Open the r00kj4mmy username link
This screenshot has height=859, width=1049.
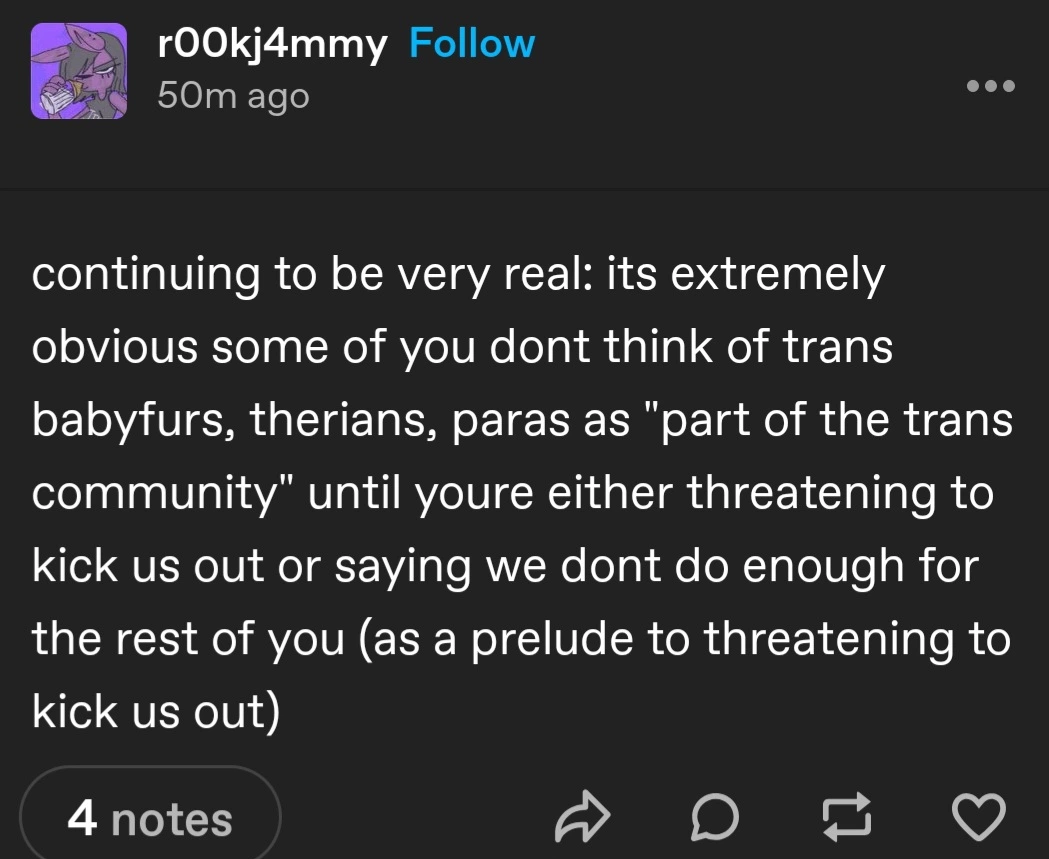(x=272, y=45)
